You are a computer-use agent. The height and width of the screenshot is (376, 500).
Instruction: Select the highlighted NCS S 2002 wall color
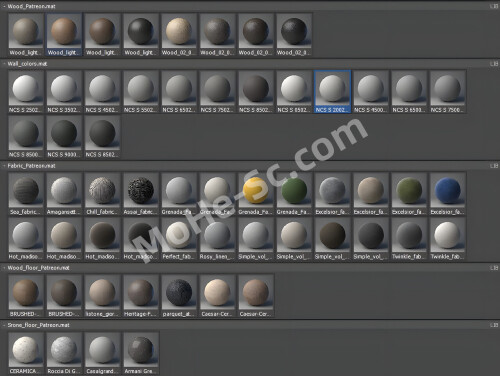click(332, 92)
